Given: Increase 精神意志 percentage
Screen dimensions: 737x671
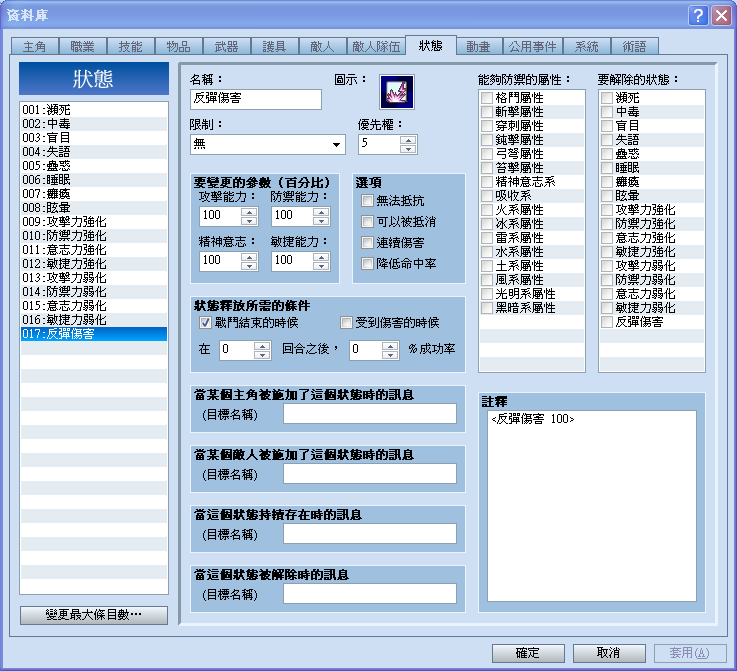Looking at the screenshot, I should pos(249,257).
